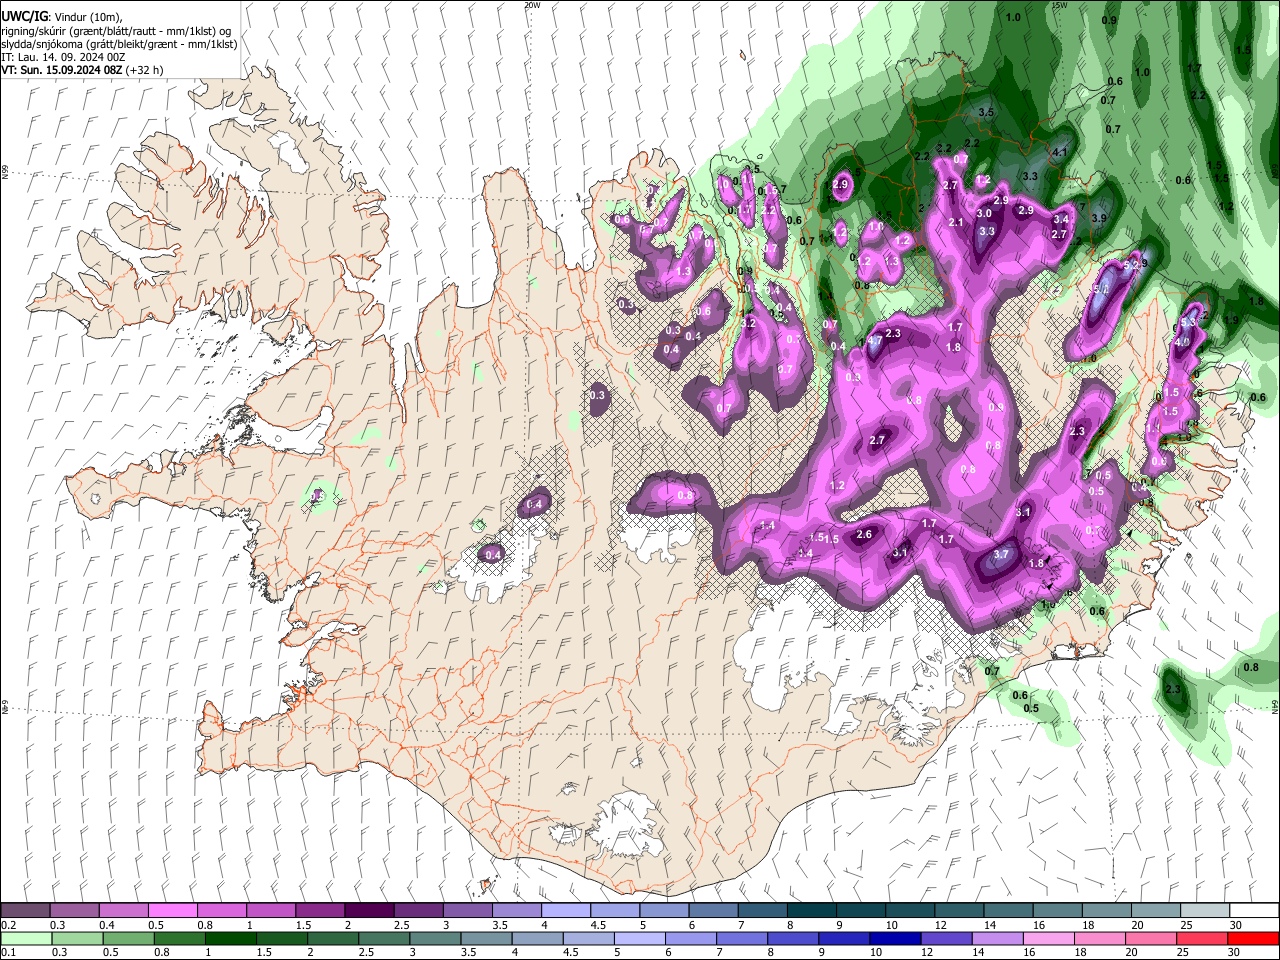This screenshot has width=1280, height=960.
Task: Click the '3.5' rain value on the map
Action: (986, 112)
